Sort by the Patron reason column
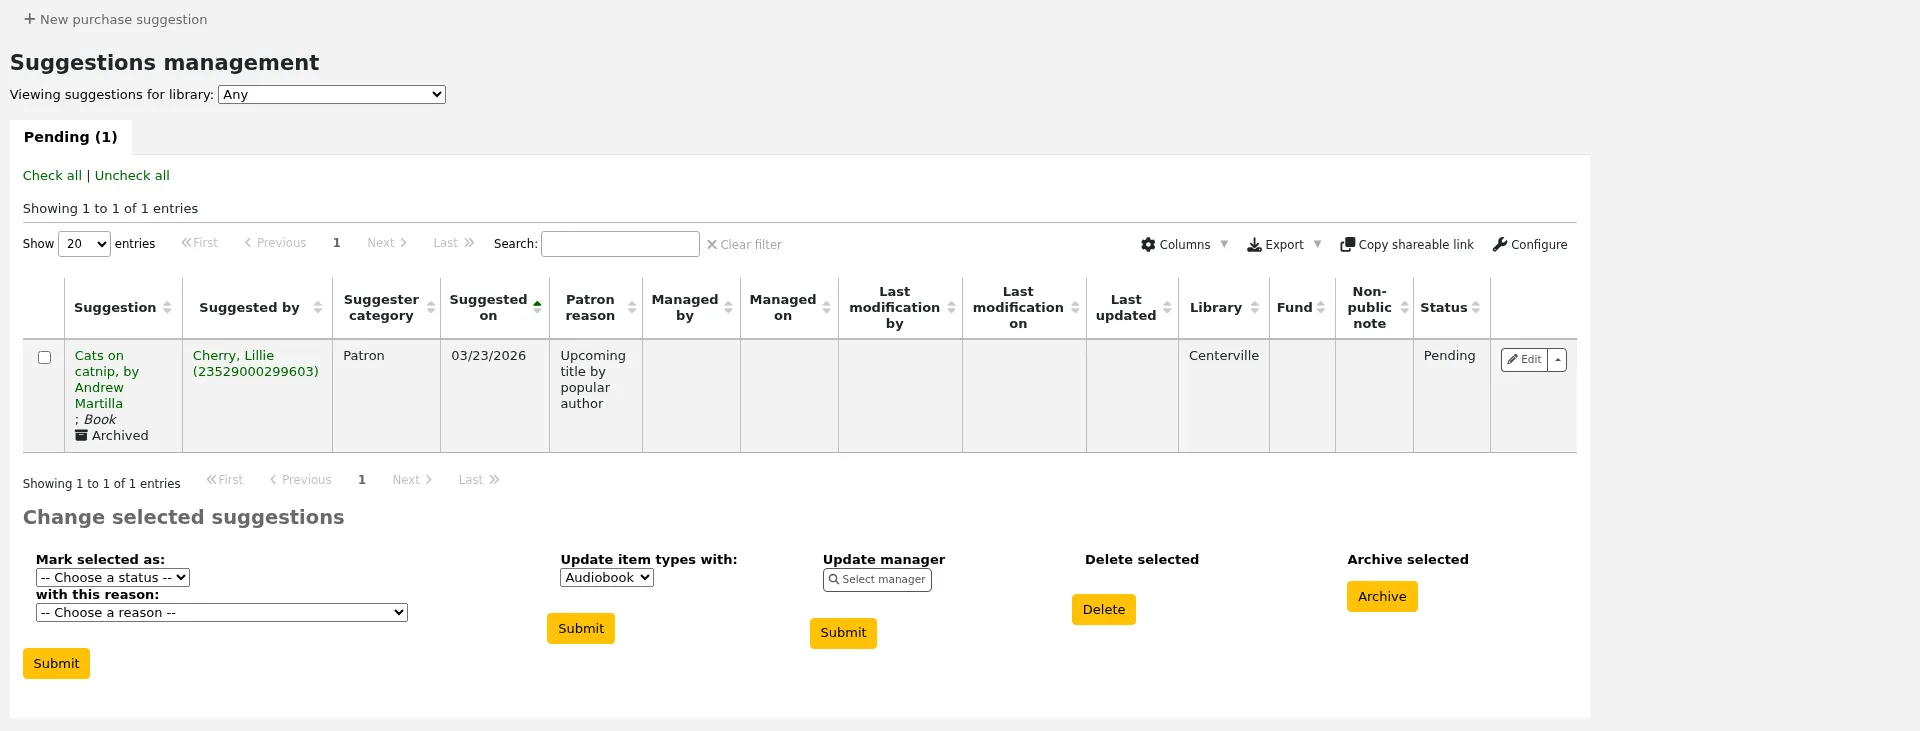Screen dimensions: 1920x731 click(x=596, y=307)
